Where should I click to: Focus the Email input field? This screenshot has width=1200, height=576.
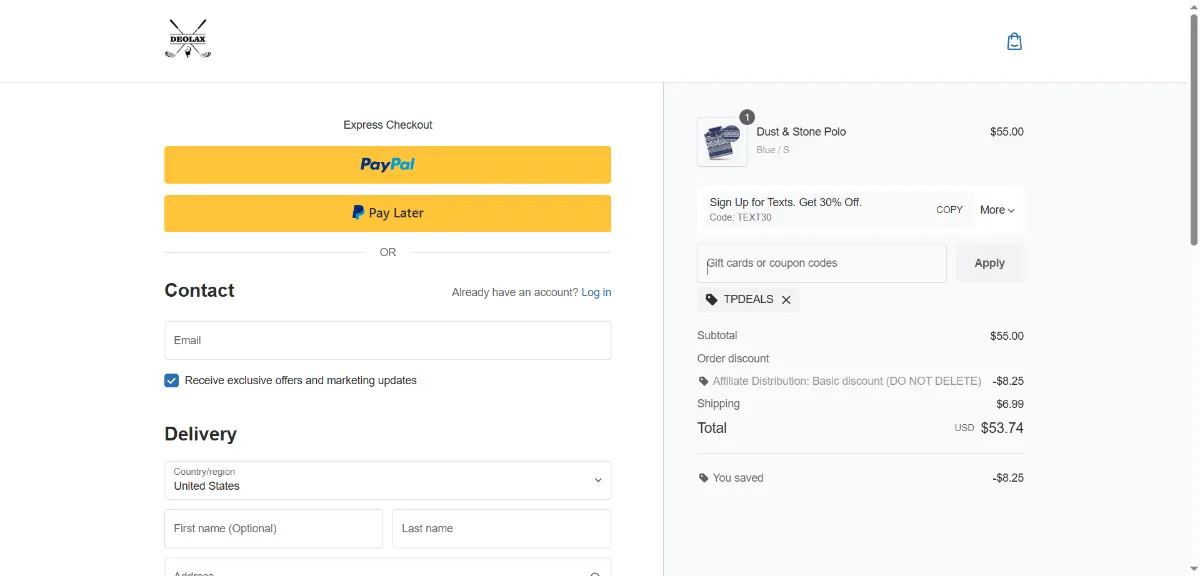[388, 340]
